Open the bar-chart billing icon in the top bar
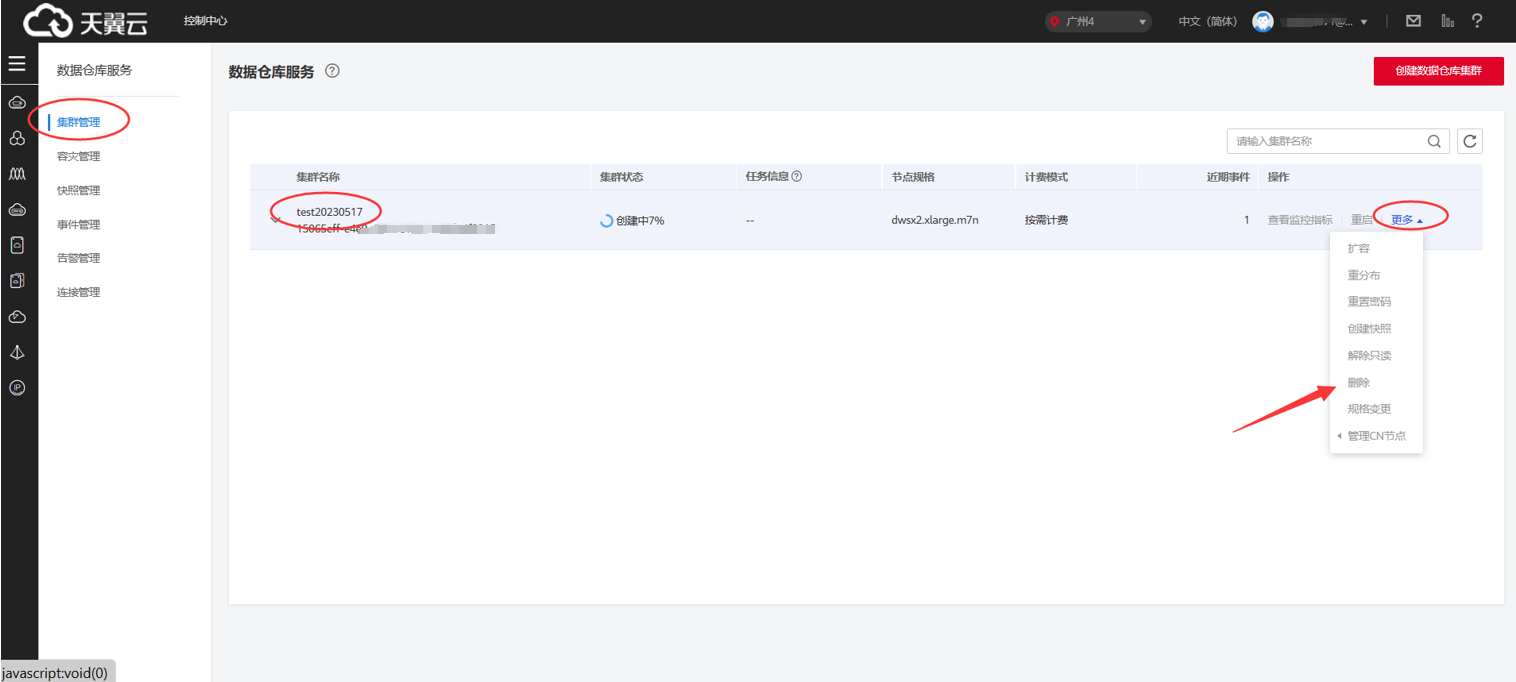Image resolution: width=1516 pixels, height=682 pixels. click(1447, 21)
